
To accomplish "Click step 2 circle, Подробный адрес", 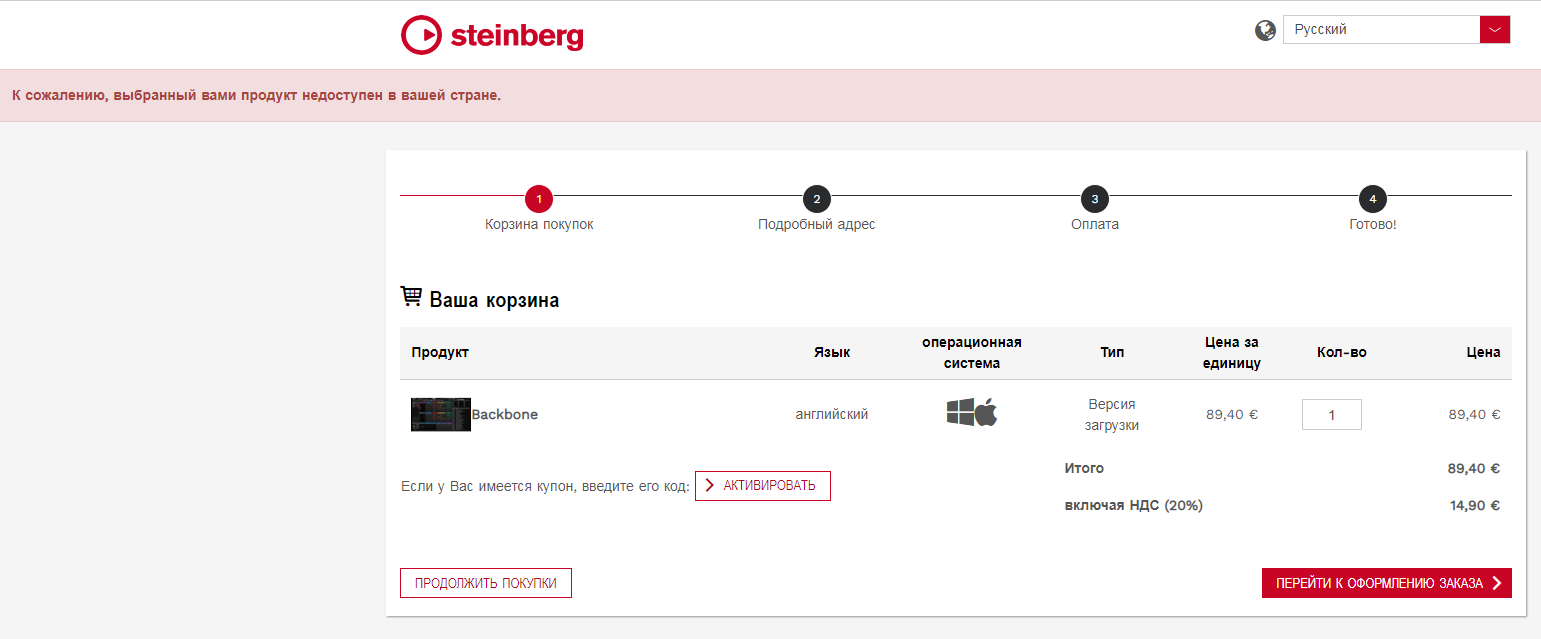I will (816, 199).
